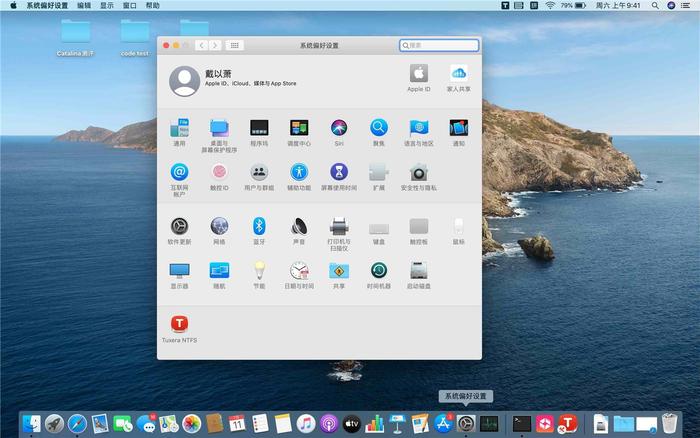
Task: Open the Trash in the Dock
Action: (669, 423)
